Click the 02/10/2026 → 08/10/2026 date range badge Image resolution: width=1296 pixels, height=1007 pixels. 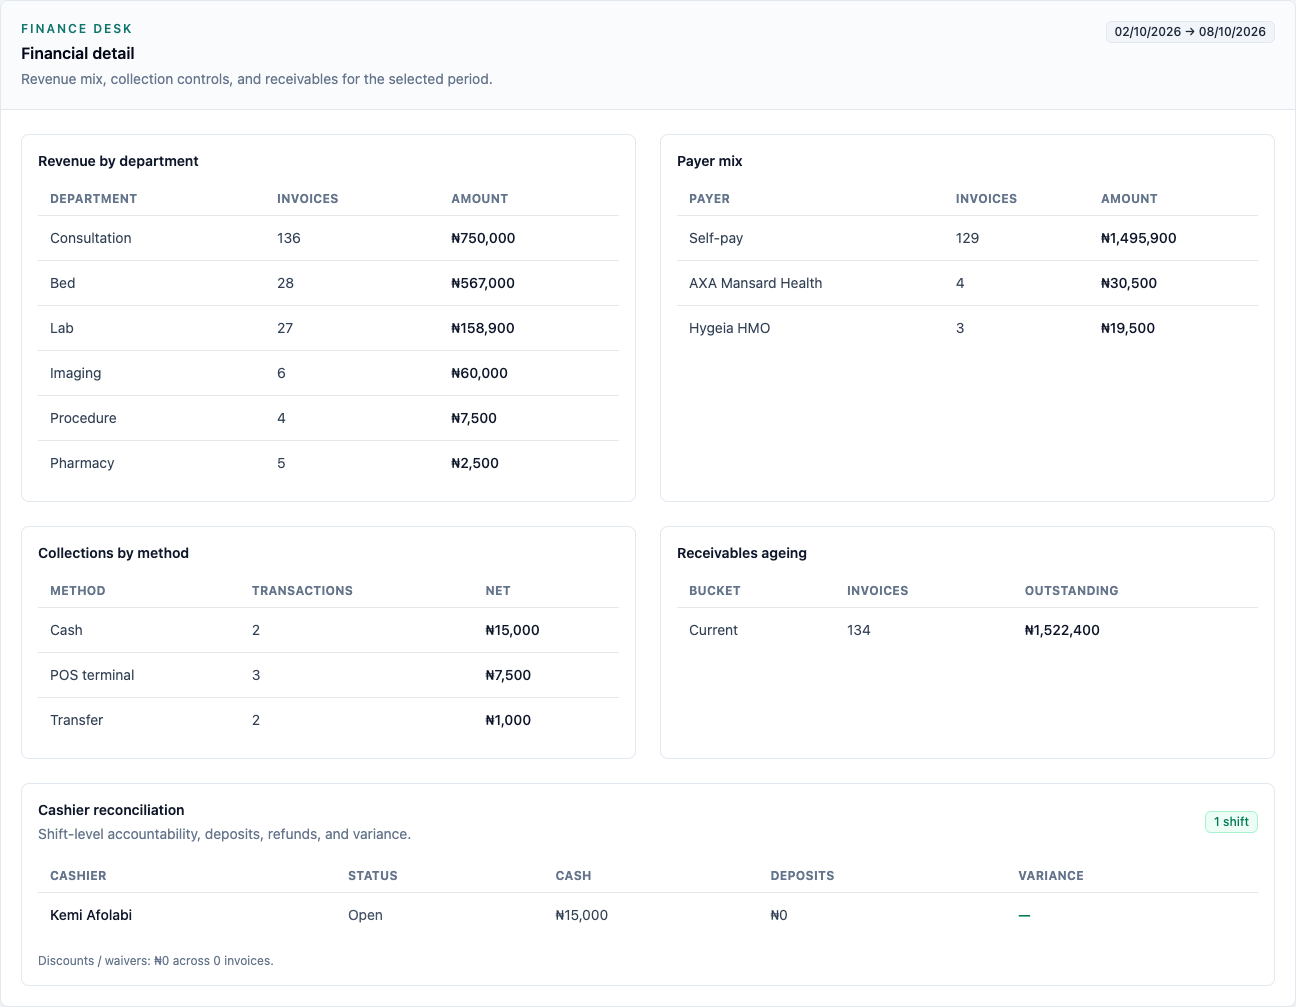tap(1190, 32)
